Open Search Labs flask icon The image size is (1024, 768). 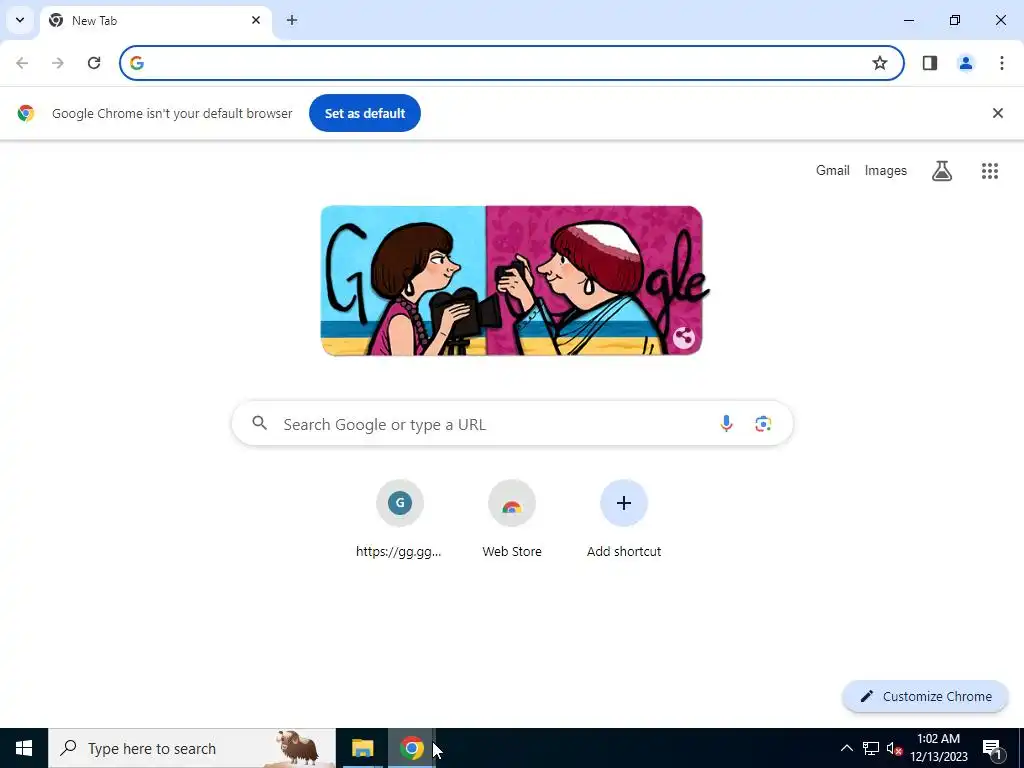(x=942, y=170)
